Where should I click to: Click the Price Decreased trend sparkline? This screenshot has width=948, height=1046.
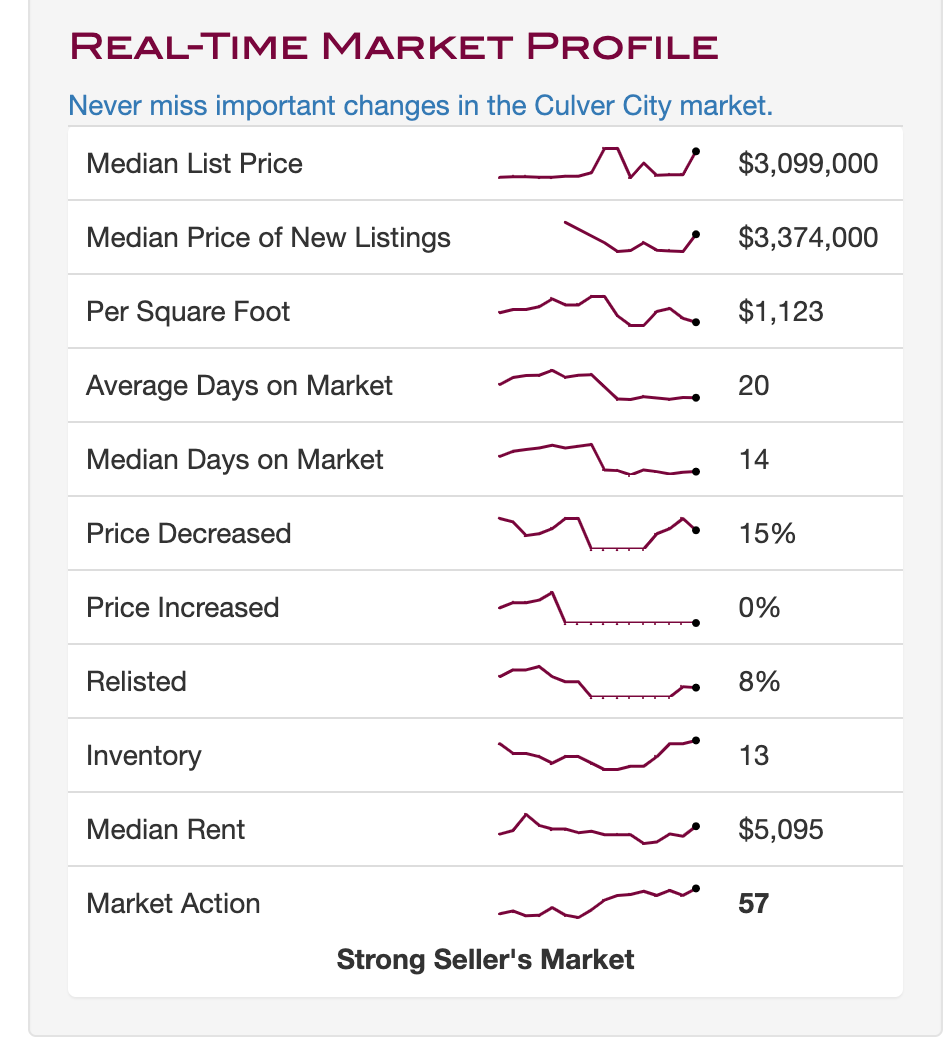click(598, 533)
